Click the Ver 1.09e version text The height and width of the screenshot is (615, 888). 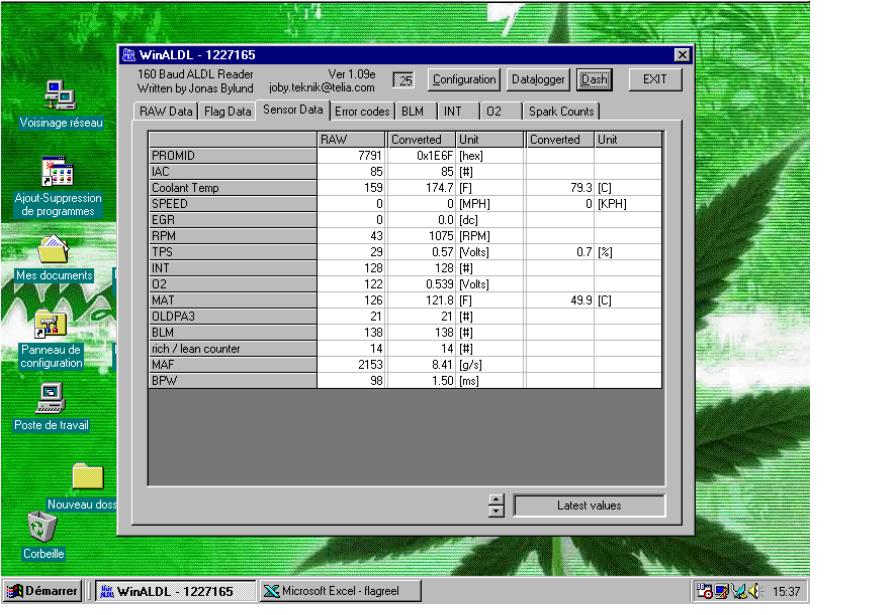352,74
